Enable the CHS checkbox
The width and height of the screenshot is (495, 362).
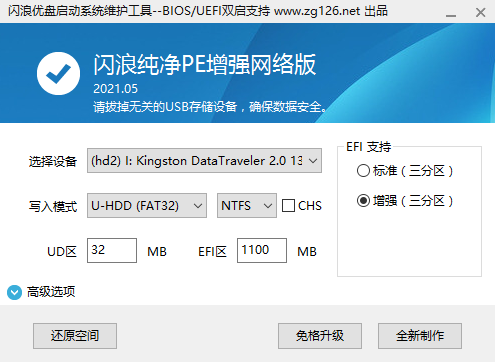pos(288,206)
